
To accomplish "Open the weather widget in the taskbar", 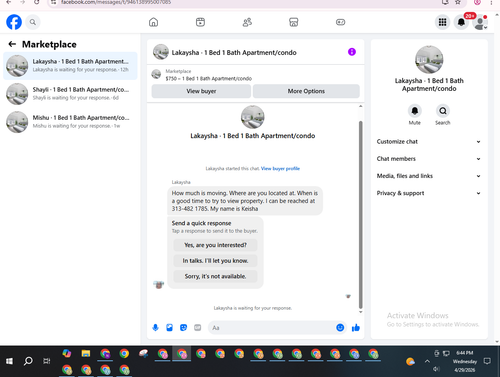I will pos(410,361).
